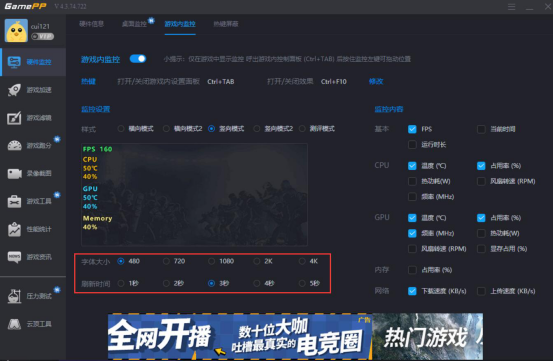
Task: Select the 竖向模式 style radio button
Action: 211,129
